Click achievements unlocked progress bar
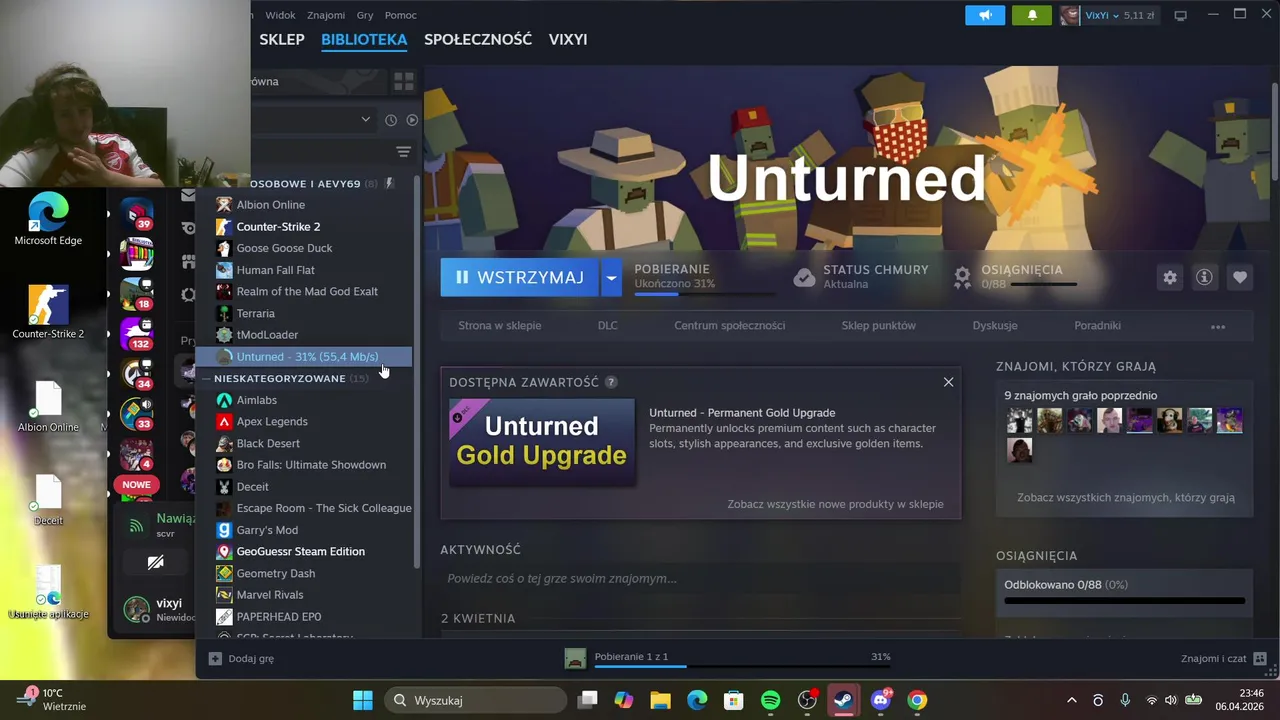The image size is (1280, 720). tap(1125, 602)
